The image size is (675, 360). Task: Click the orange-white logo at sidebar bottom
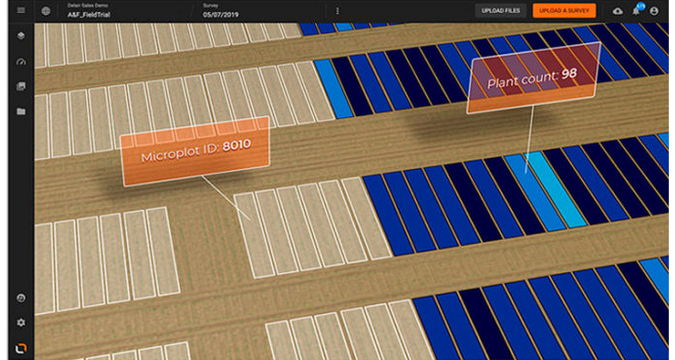click(x=21, y=348)
